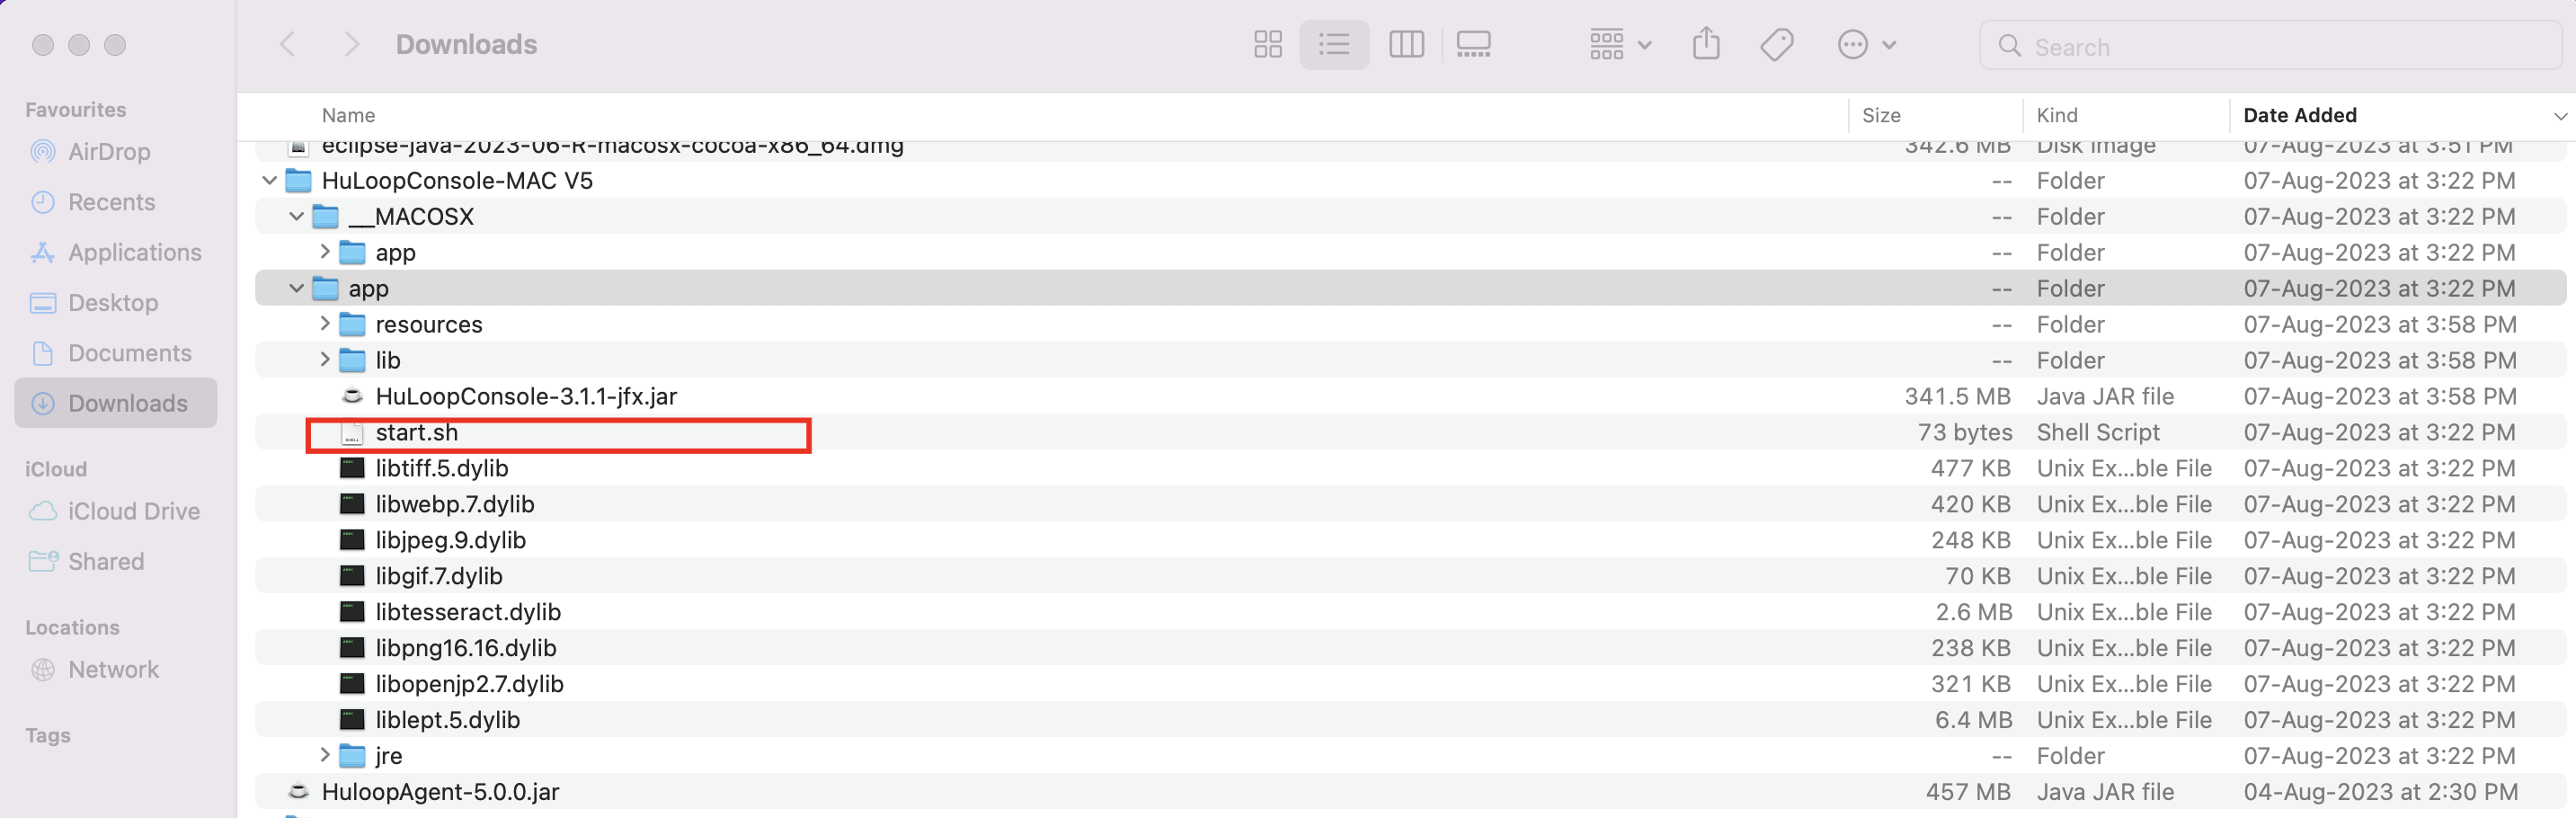Collapse the HuLoopConsole-MAC V5 folder
This screenshot has height=818, width=2576.
coord(269,181)
